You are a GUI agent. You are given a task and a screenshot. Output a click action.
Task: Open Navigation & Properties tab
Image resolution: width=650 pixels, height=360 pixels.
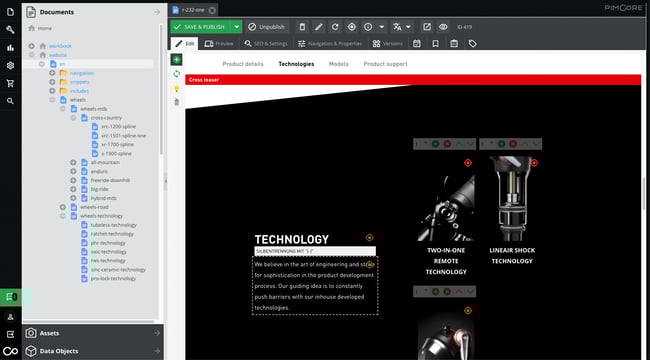point(330,44)
